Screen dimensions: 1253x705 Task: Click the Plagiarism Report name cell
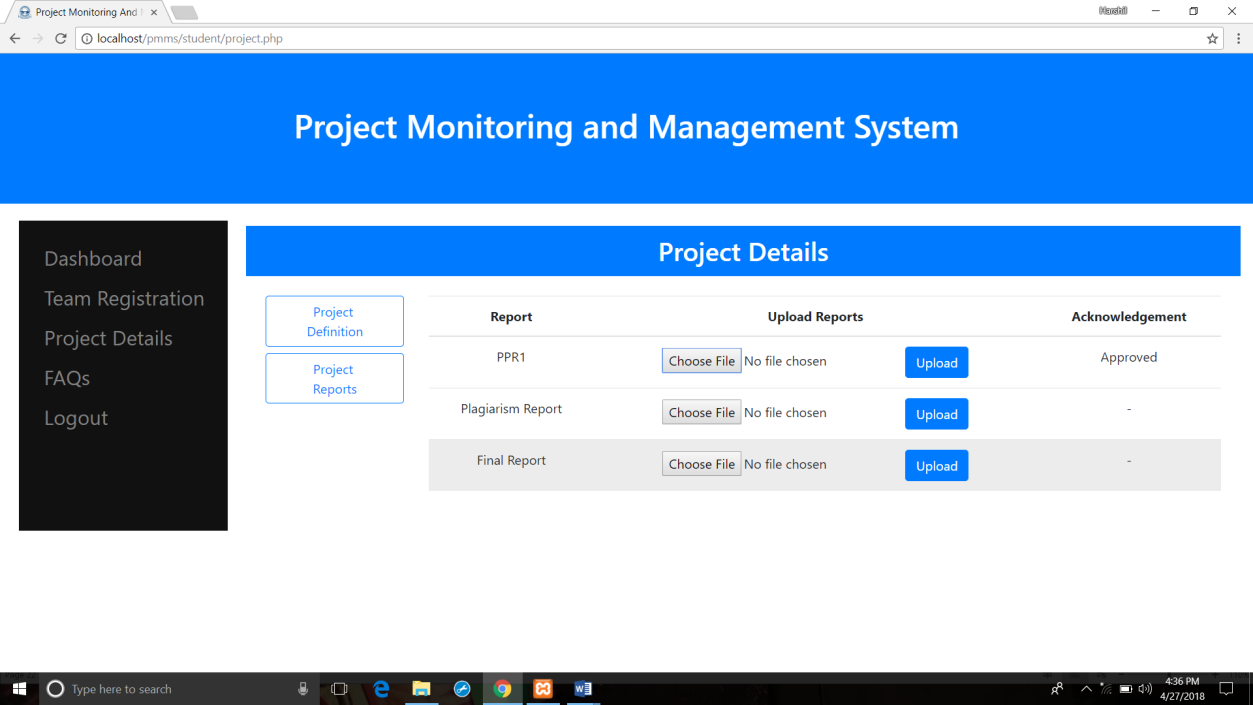[x=511, y=409]
